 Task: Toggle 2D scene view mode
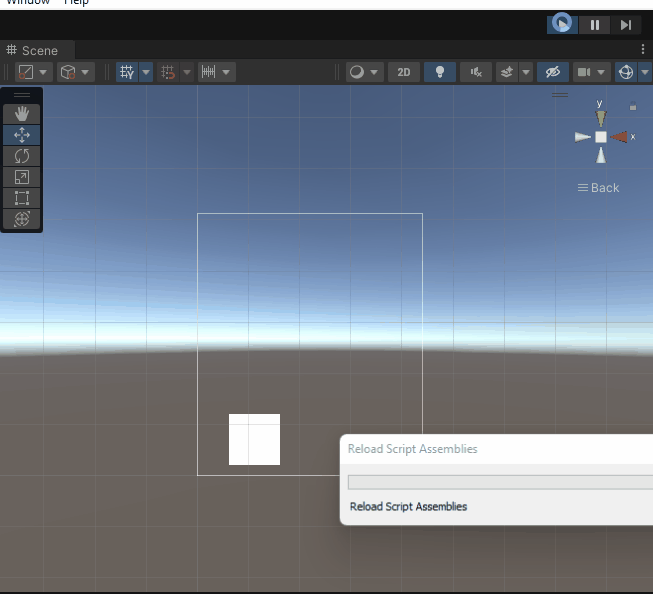[403, 72]
